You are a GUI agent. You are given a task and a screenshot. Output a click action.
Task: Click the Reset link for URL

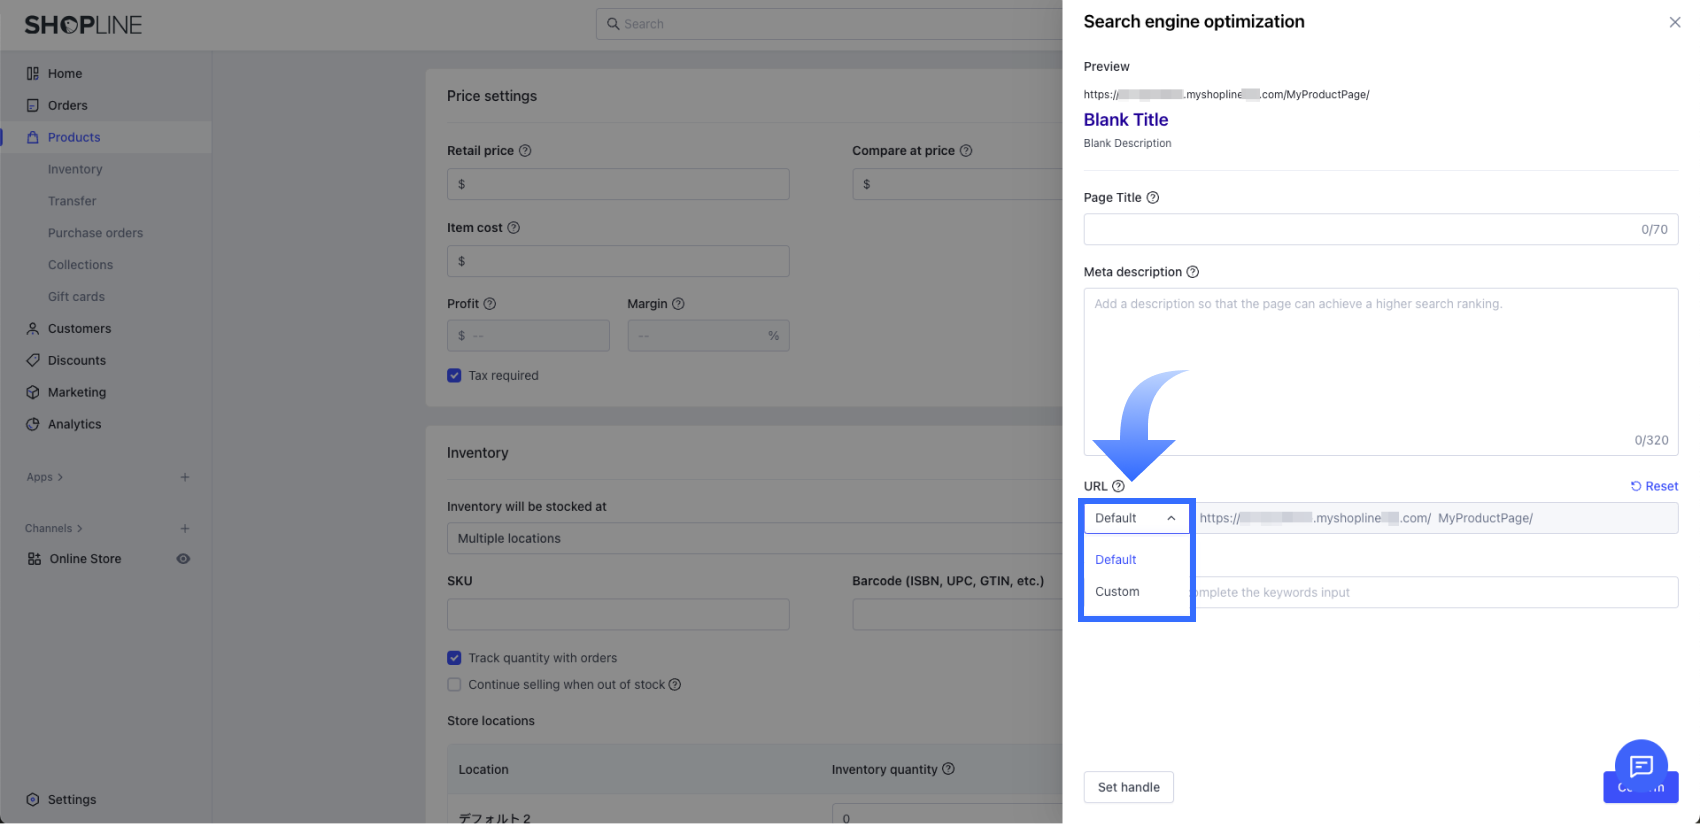1655,486
